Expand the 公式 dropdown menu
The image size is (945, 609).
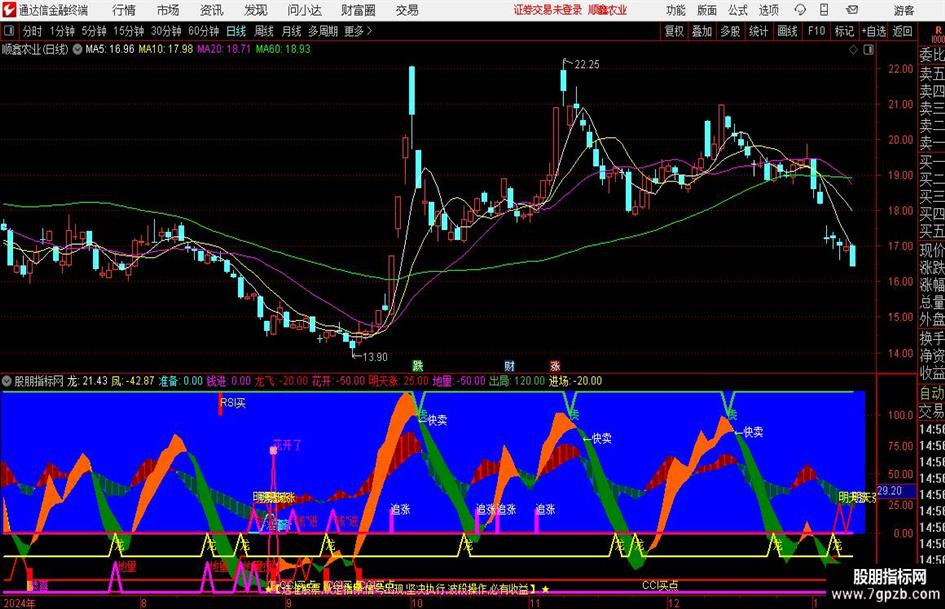click(738, 10)
